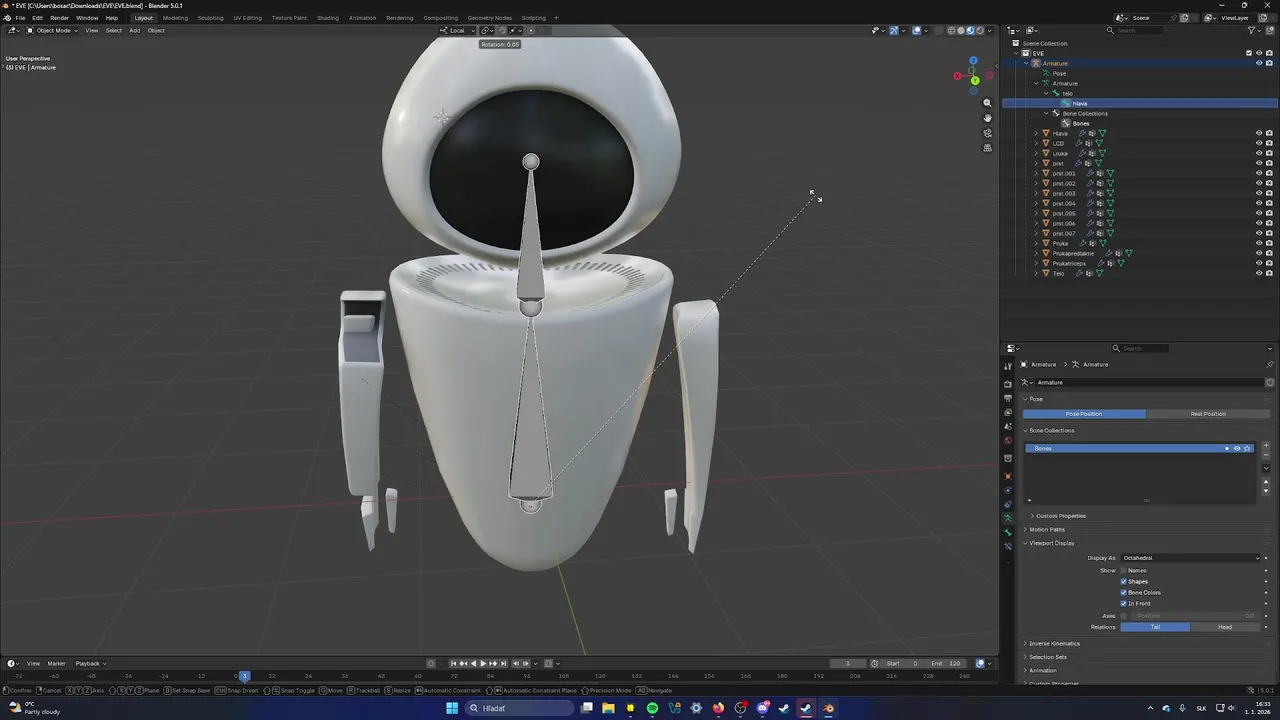This screenshot has height=720, width=1280.
Task: Open the viewport Select menu
Action: pyautogui.click(x=114, y=30)
